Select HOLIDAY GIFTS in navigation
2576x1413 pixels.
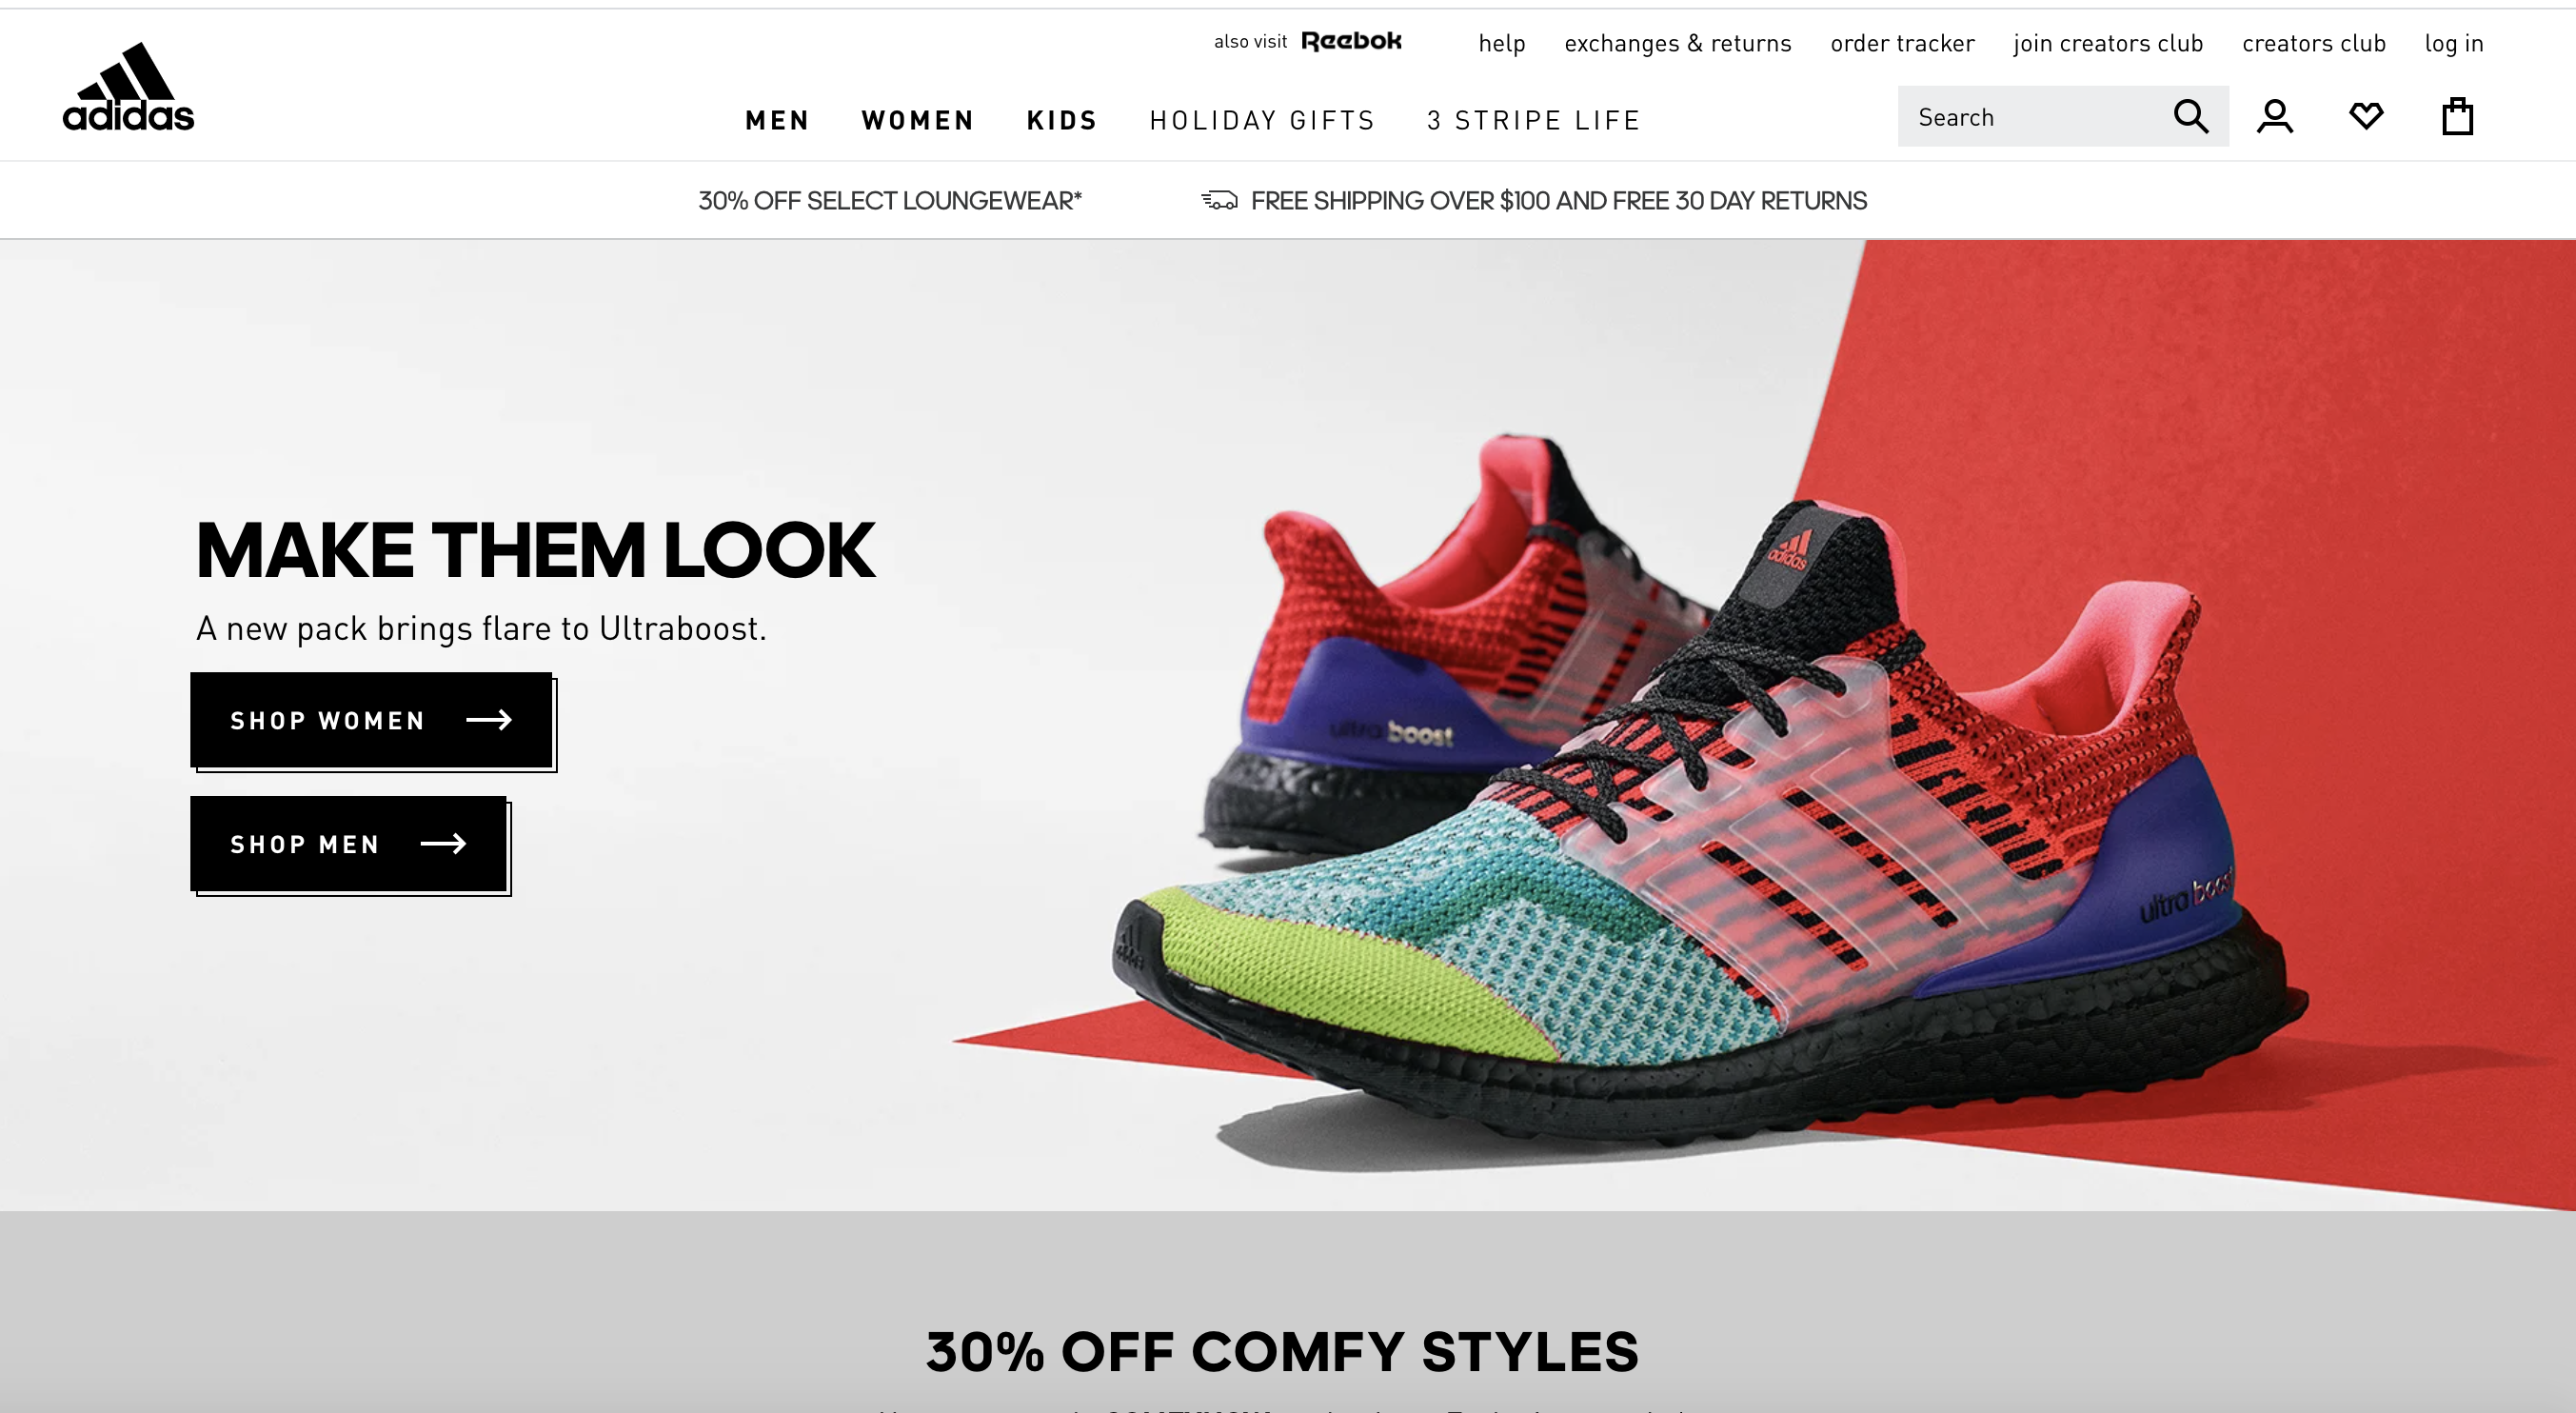(x=1262, y=120)
